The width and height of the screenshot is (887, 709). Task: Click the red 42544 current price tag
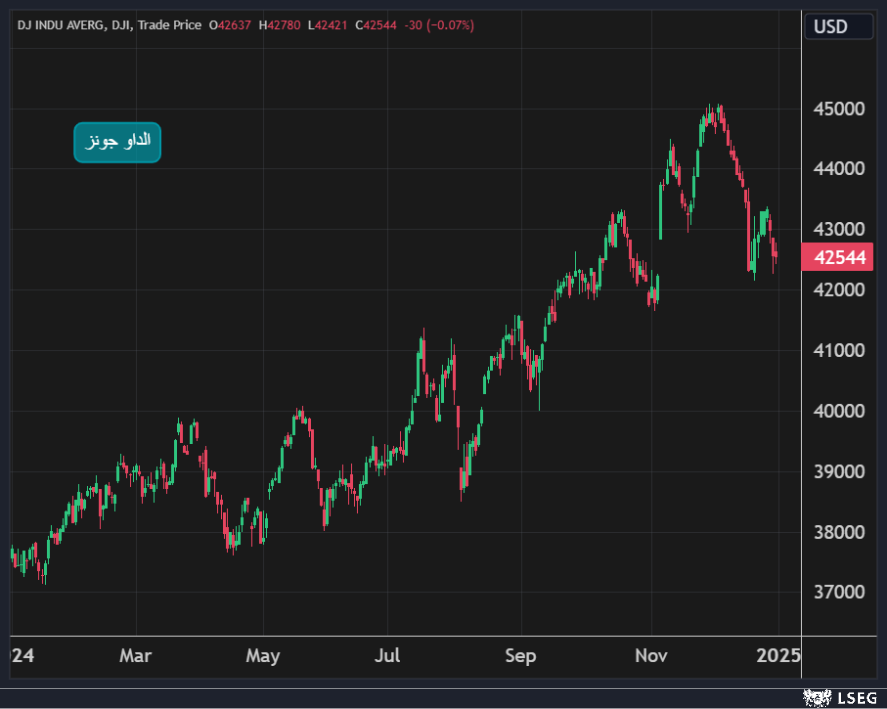tap(844, 258)
